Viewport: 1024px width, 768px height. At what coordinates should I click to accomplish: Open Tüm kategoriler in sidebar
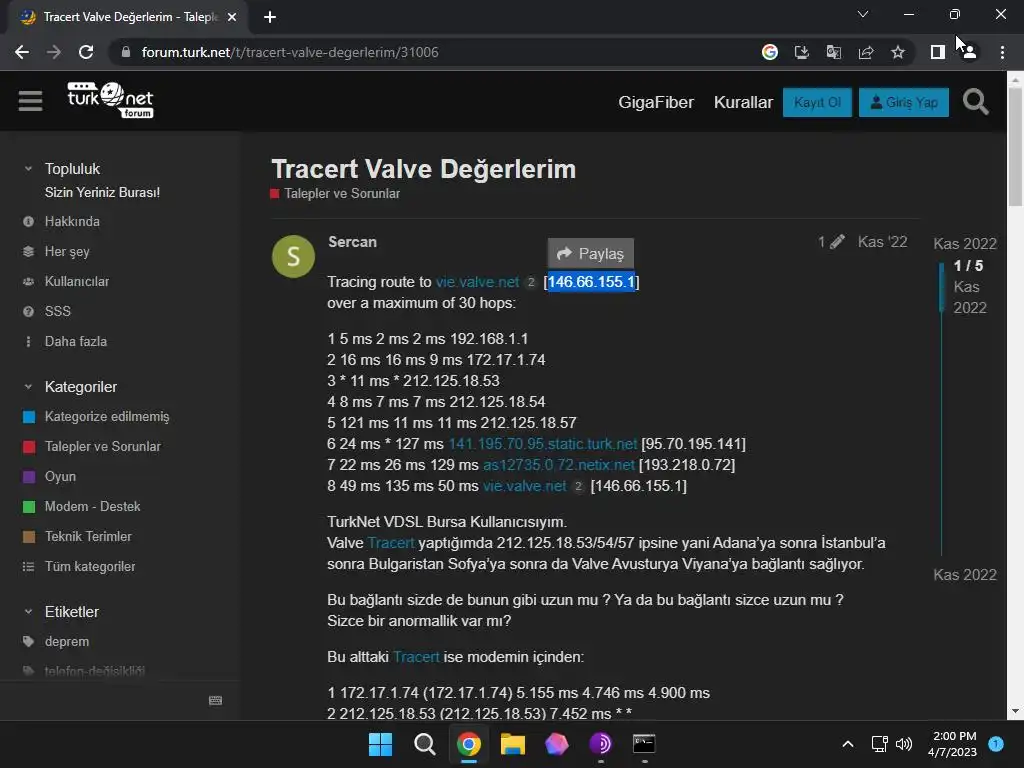pyautogui.click(x=89, y=567)
